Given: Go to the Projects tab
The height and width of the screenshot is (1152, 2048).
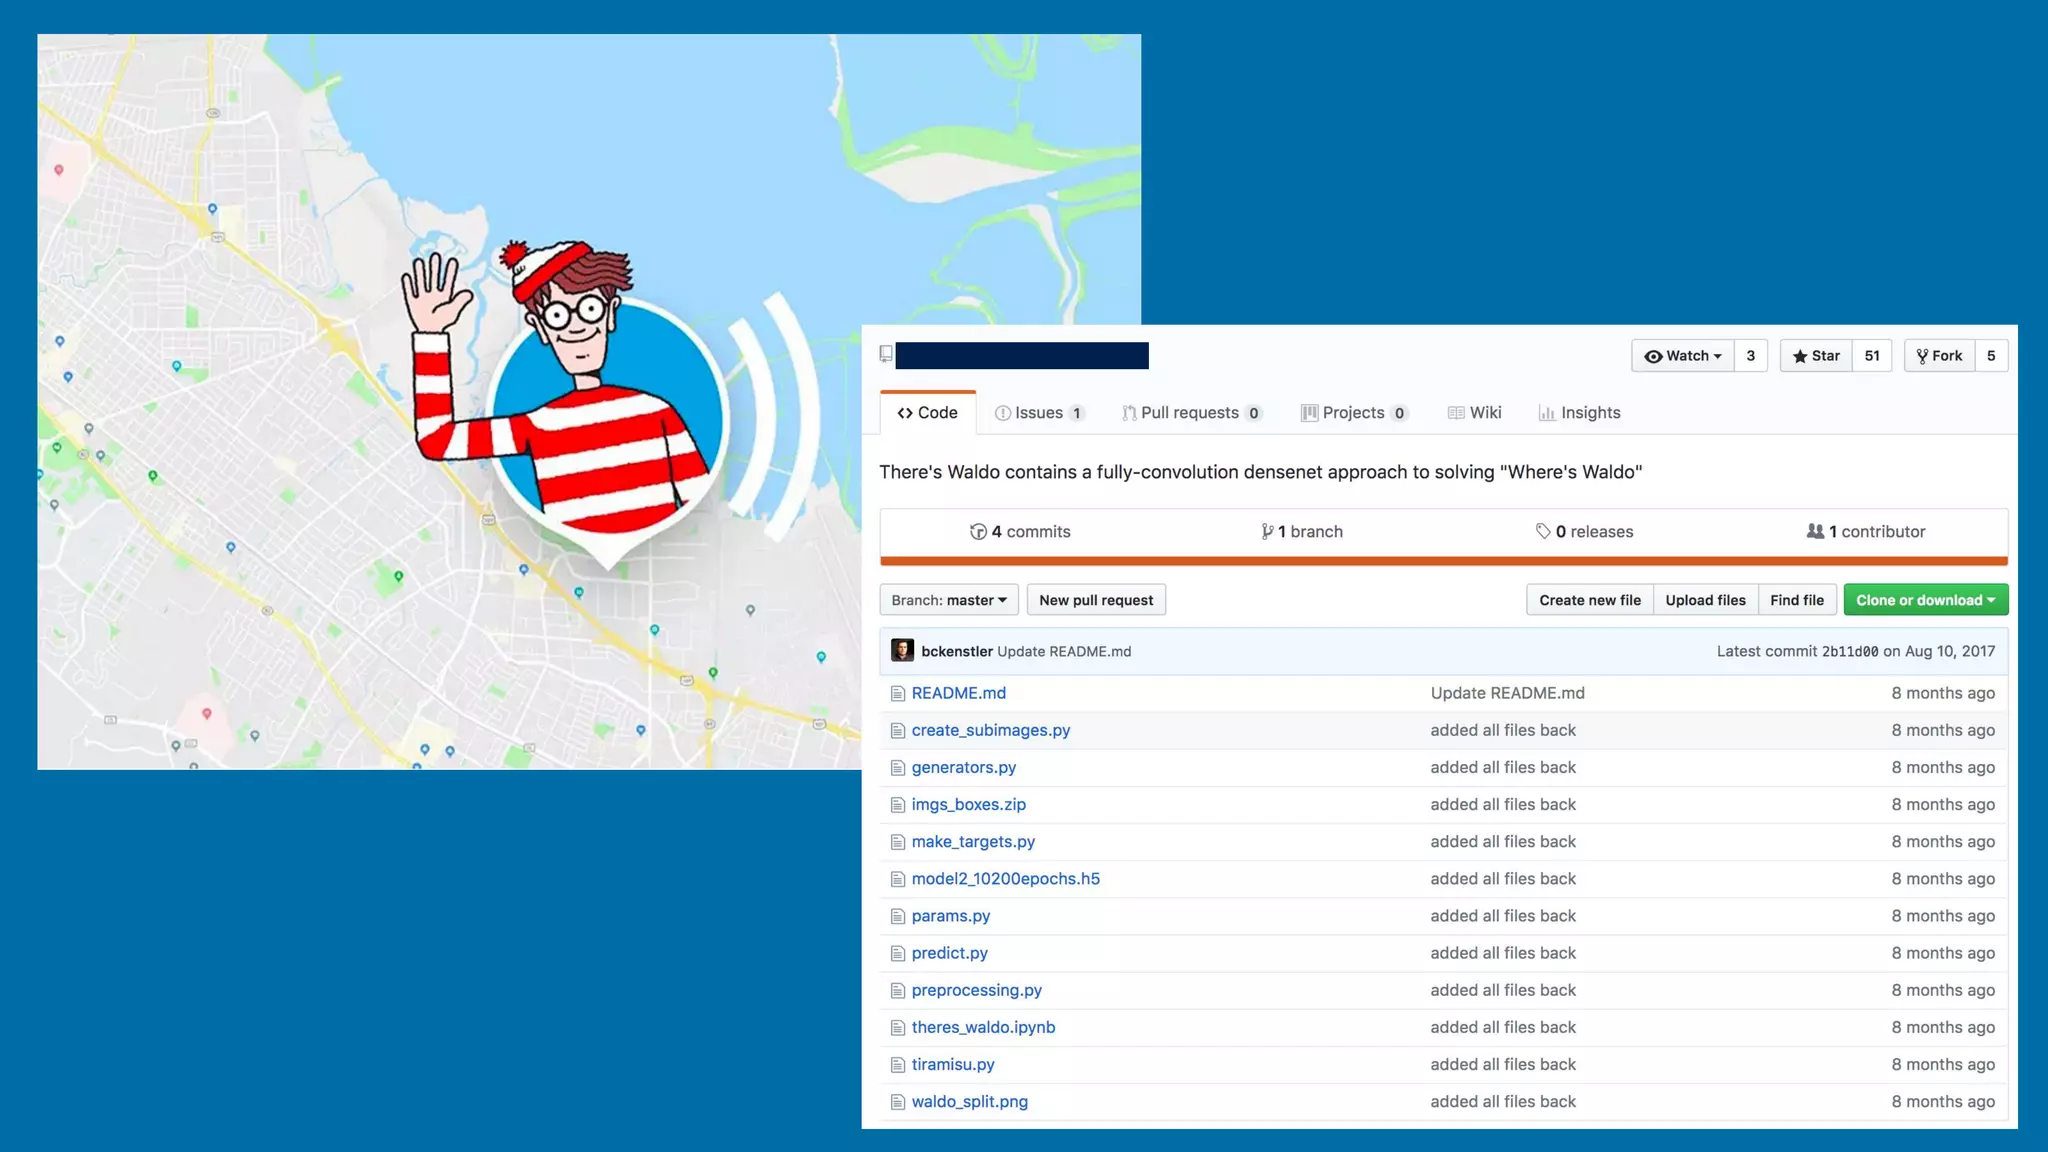Looking at the screenshot, I should point(1354,413).
